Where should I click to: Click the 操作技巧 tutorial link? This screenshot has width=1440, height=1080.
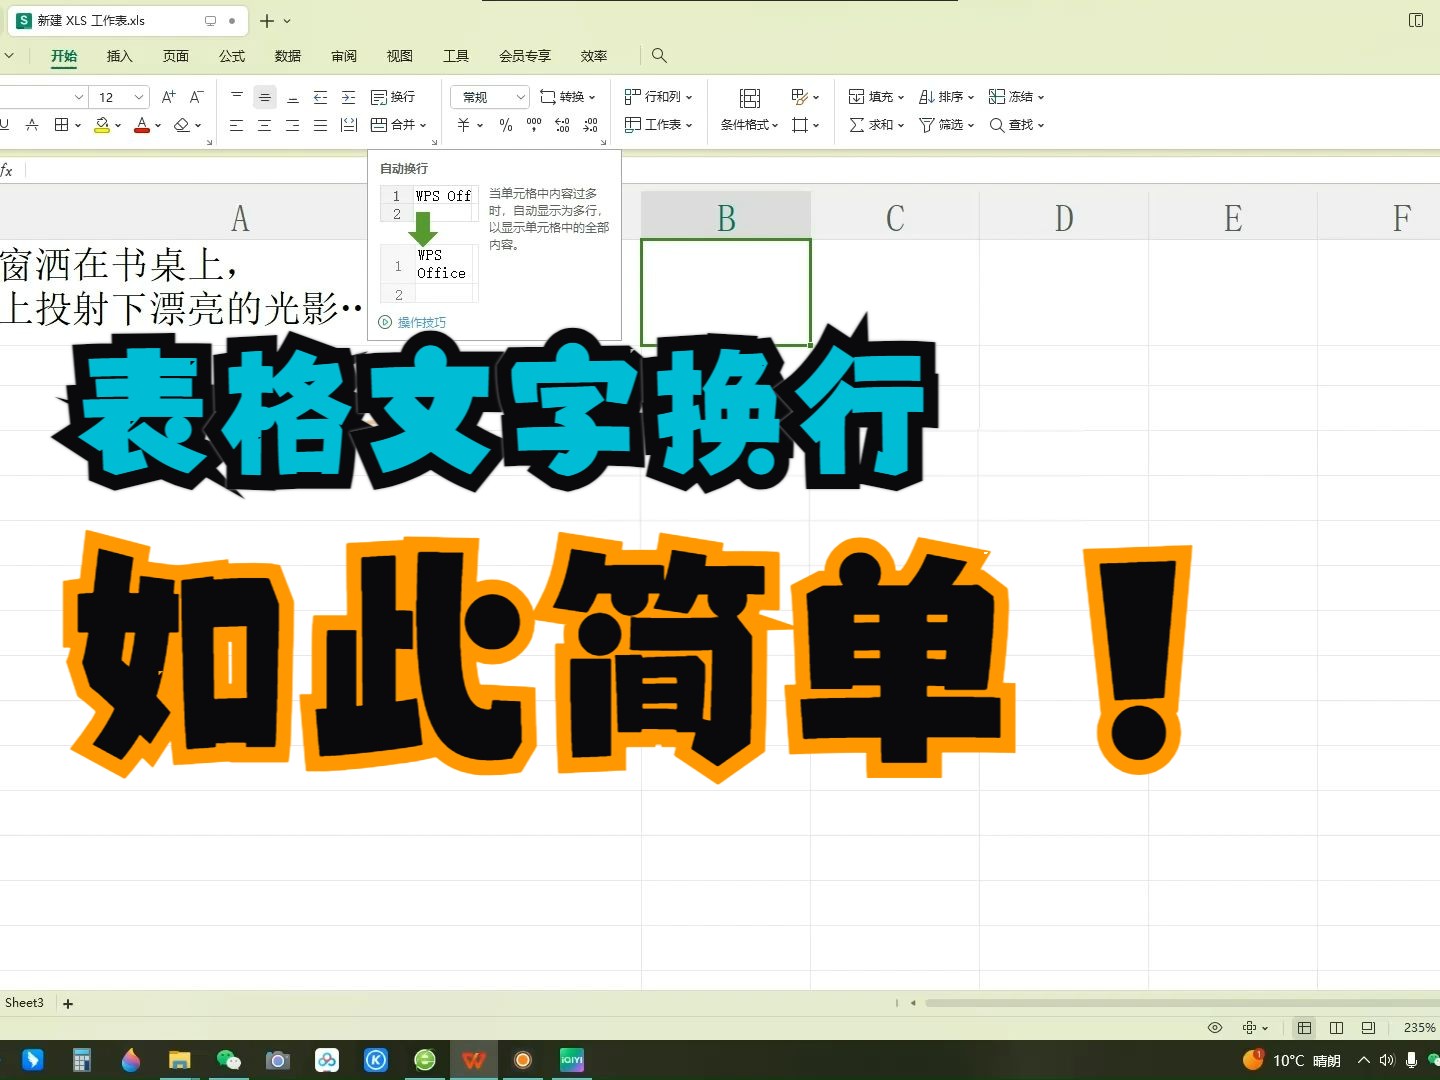click(x=422, y=322)
